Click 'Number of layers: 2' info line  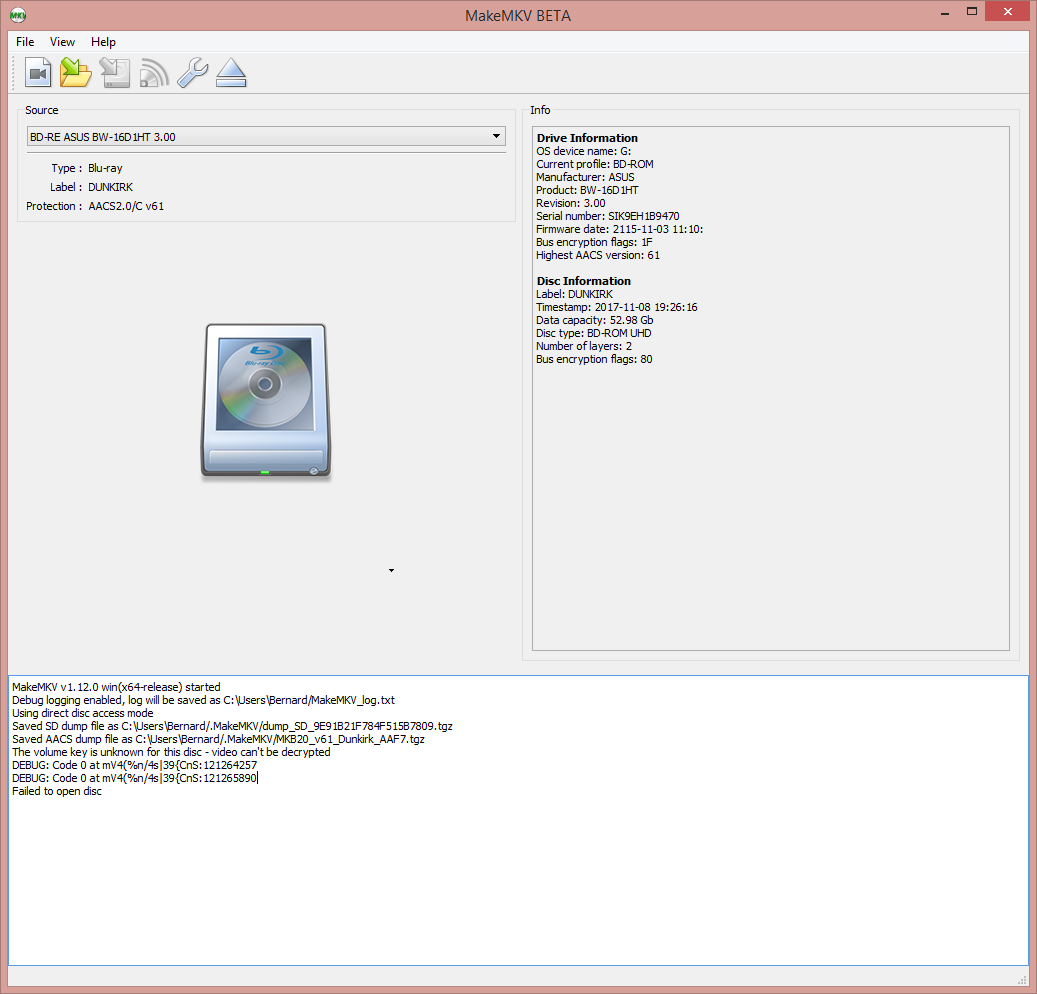point(584,346)
